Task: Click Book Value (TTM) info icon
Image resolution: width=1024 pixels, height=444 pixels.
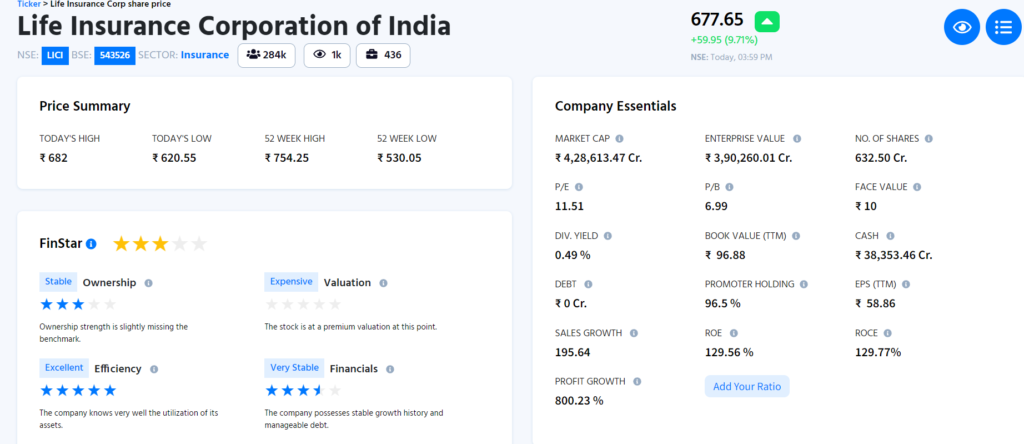Action: click(796, 236)
